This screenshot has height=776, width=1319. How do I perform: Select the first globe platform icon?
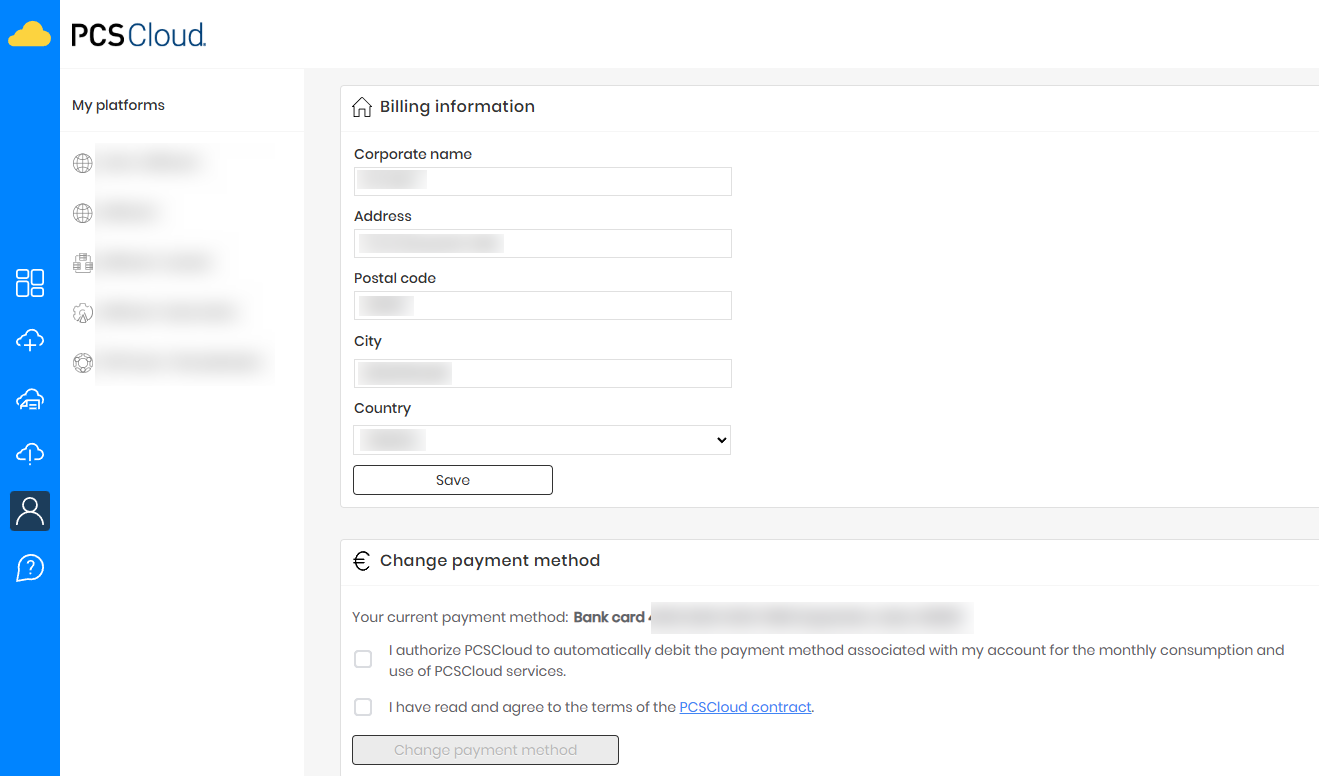click(83, 163)
